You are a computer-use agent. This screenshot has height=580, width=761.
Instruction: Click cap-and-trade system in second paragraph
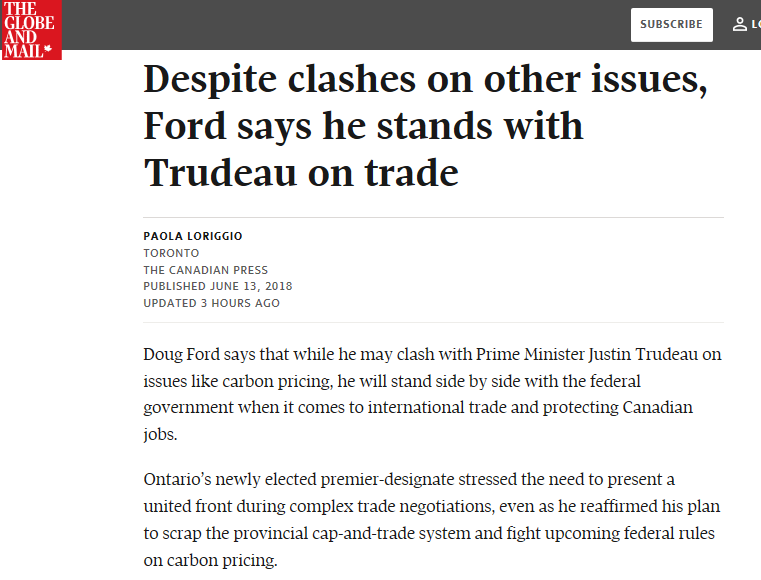(446, 533)
